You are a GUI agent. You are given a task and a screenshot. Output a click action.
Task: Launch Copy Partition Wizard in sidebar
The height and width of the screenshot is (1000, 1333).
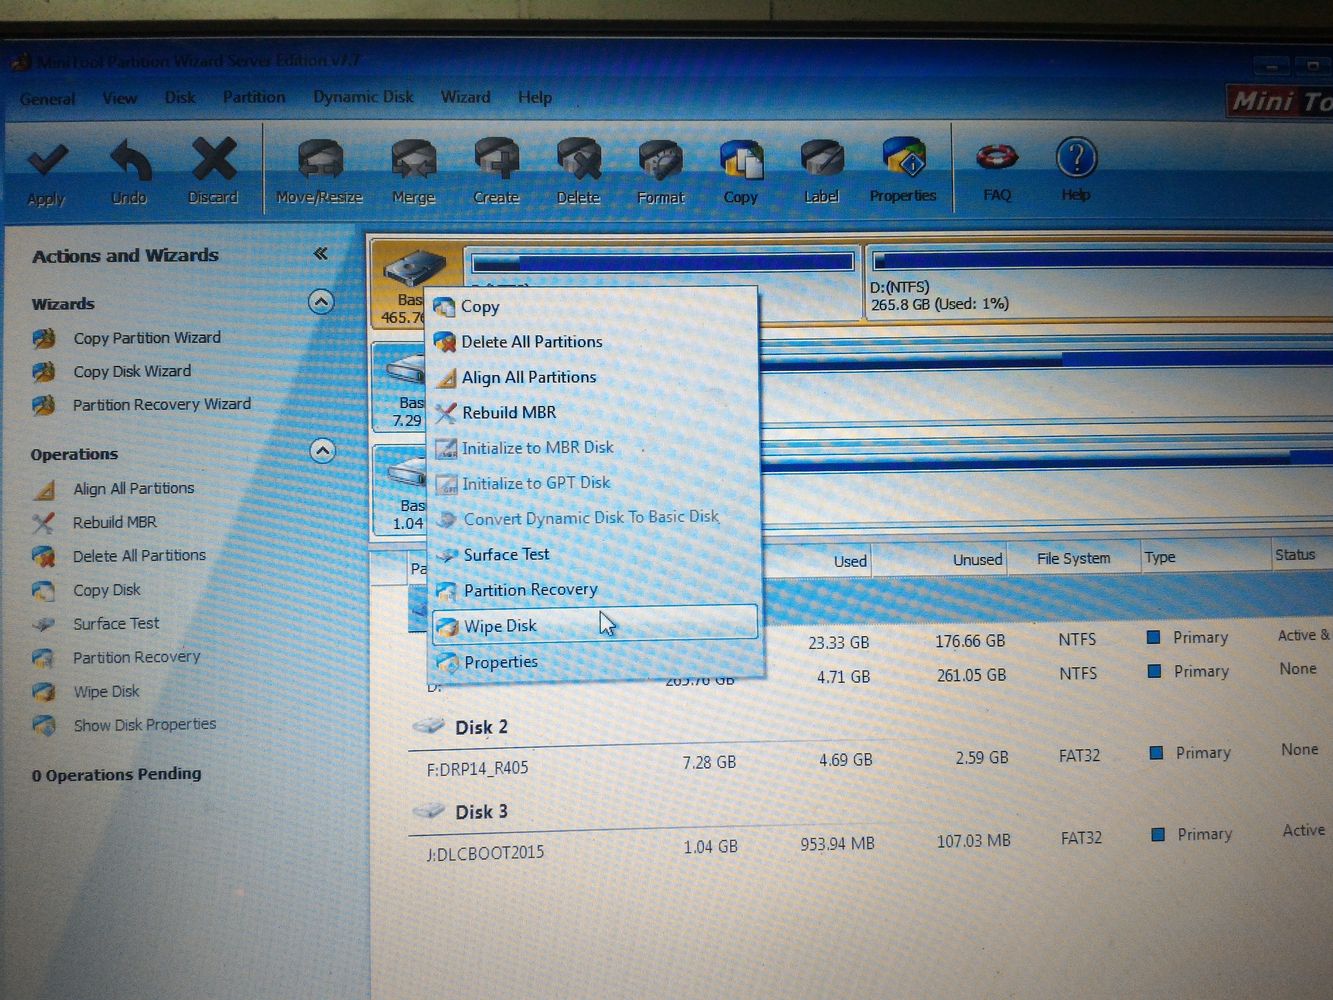pyautogui.click(x=147, y=338)
